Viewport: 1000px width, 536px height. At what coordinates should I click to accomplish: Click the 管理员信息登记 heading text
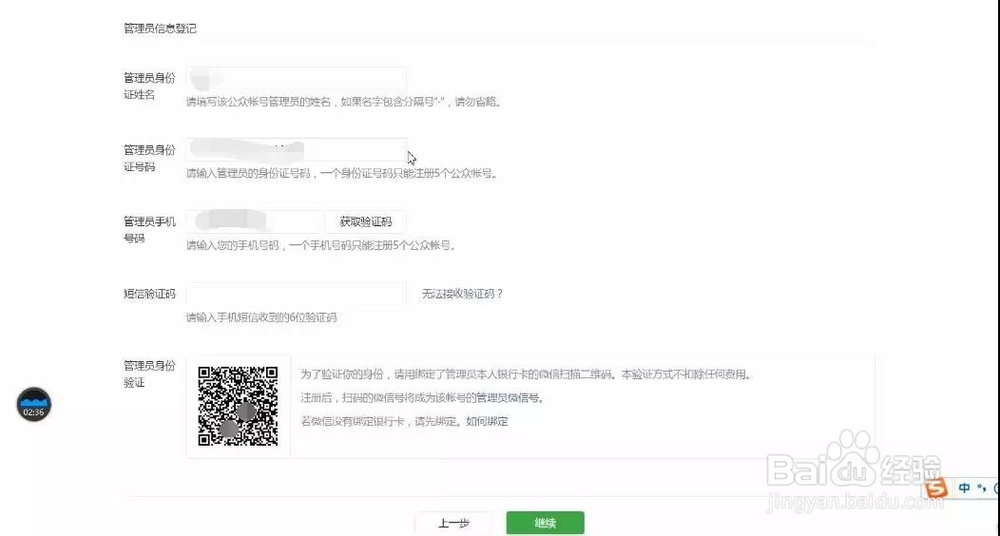(x=160, y=28)
